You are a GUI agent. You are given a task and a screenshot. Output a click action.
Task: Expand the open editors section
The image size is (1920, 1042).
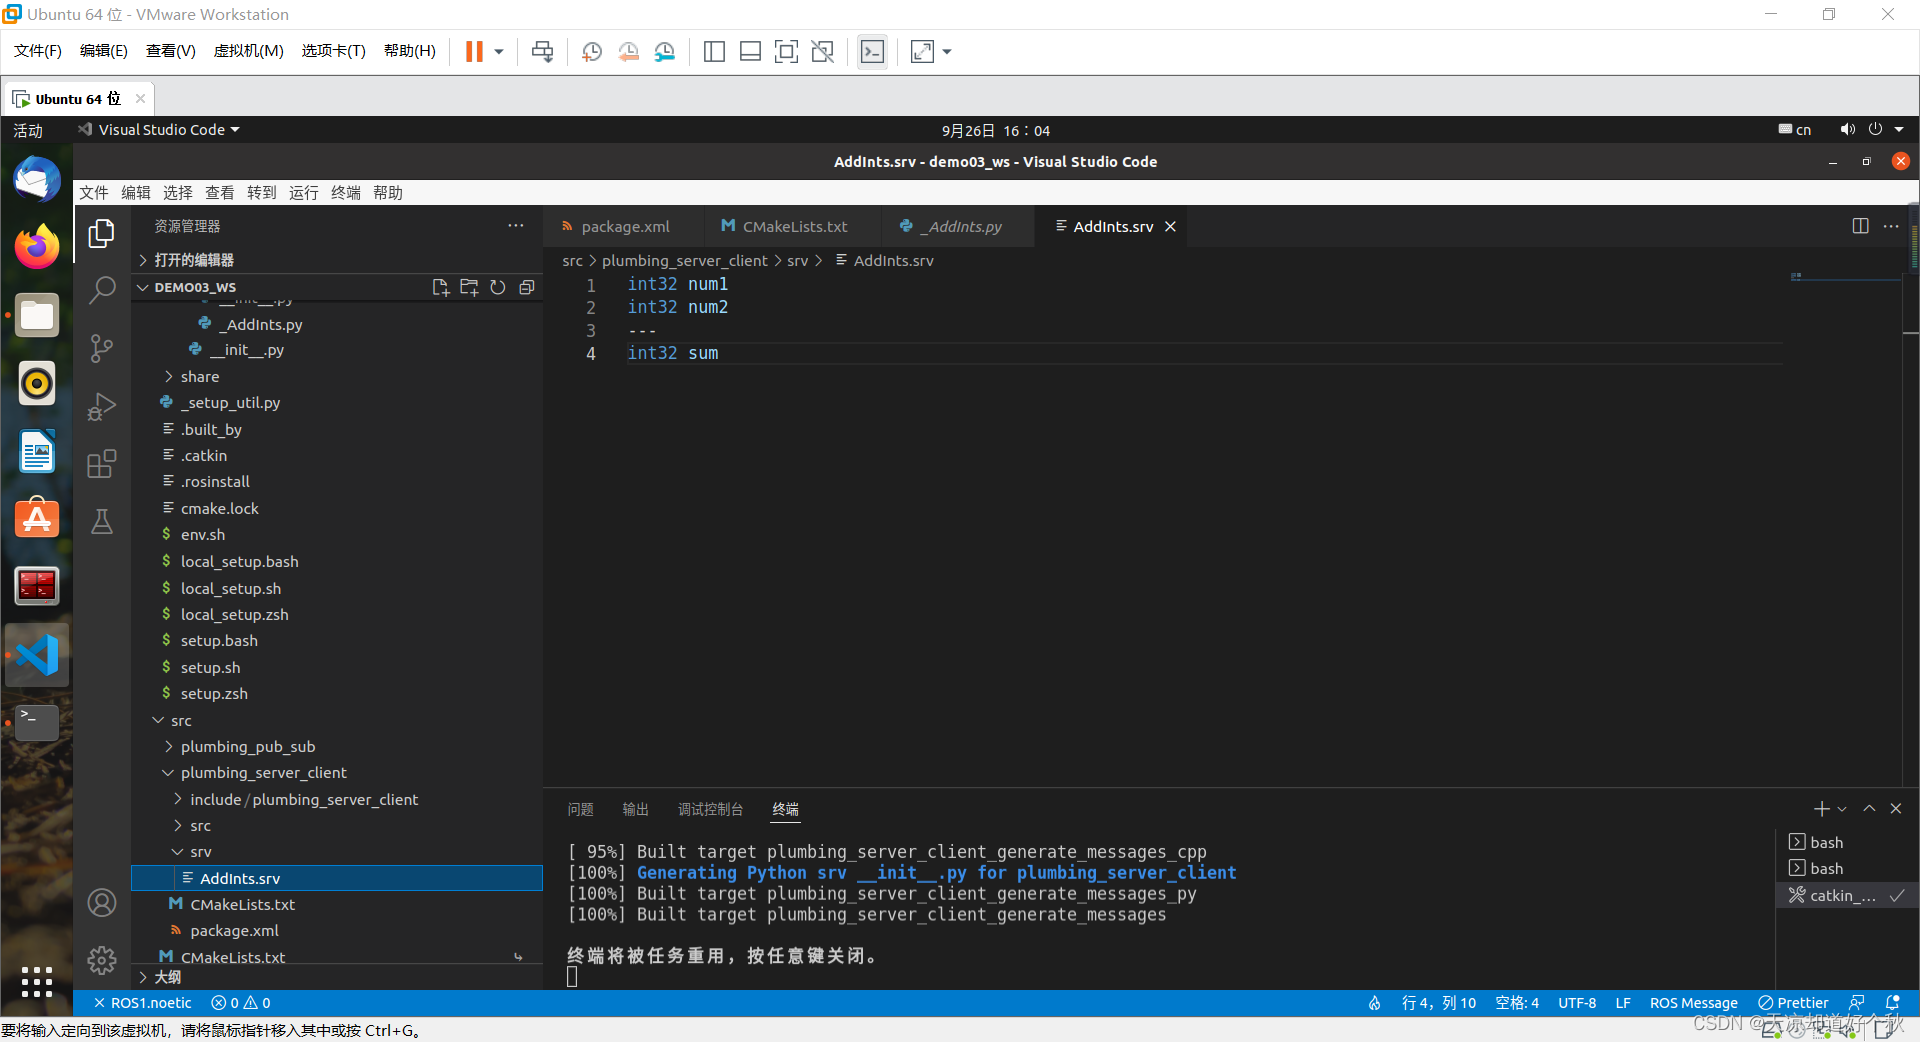(194, 260)
